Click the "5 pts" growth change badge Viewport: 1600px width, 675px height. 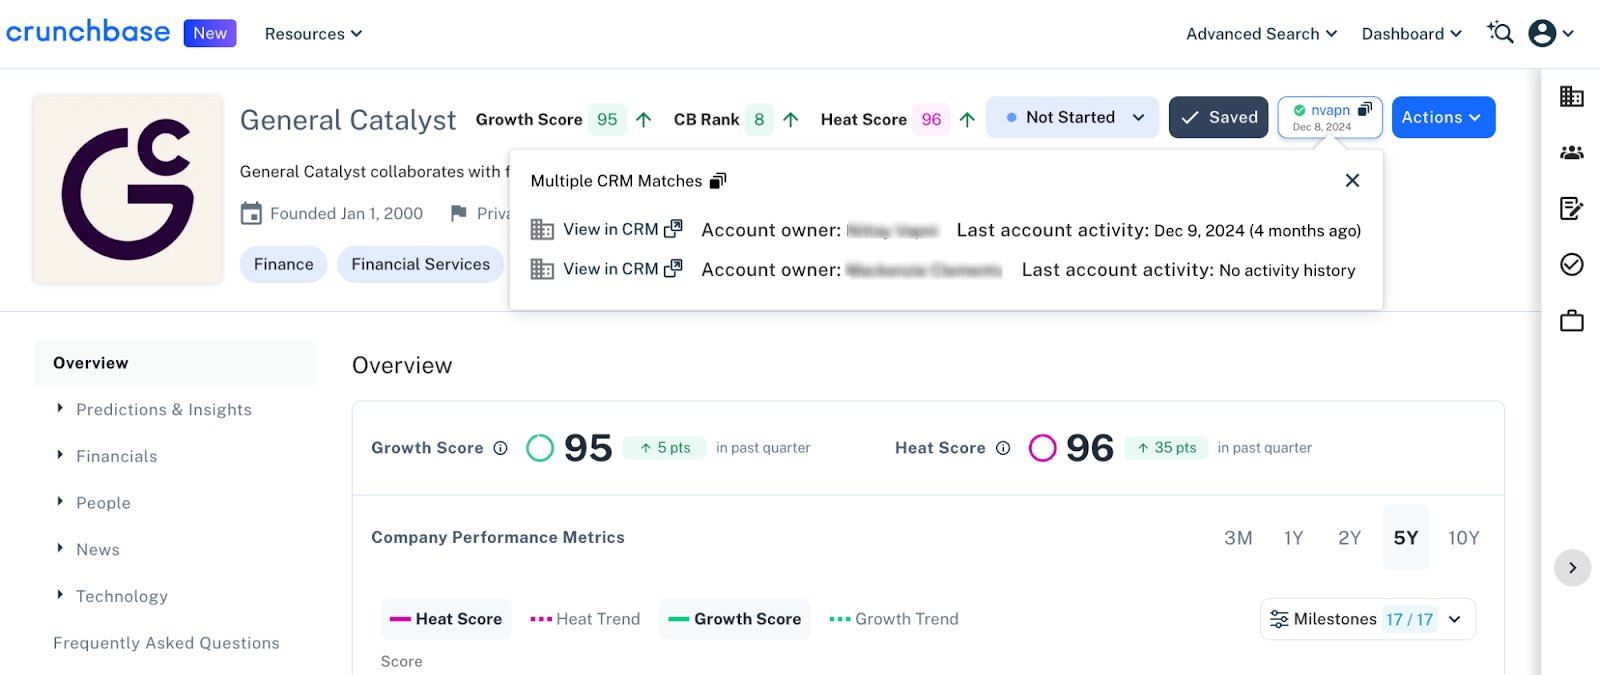pos(665,448)
